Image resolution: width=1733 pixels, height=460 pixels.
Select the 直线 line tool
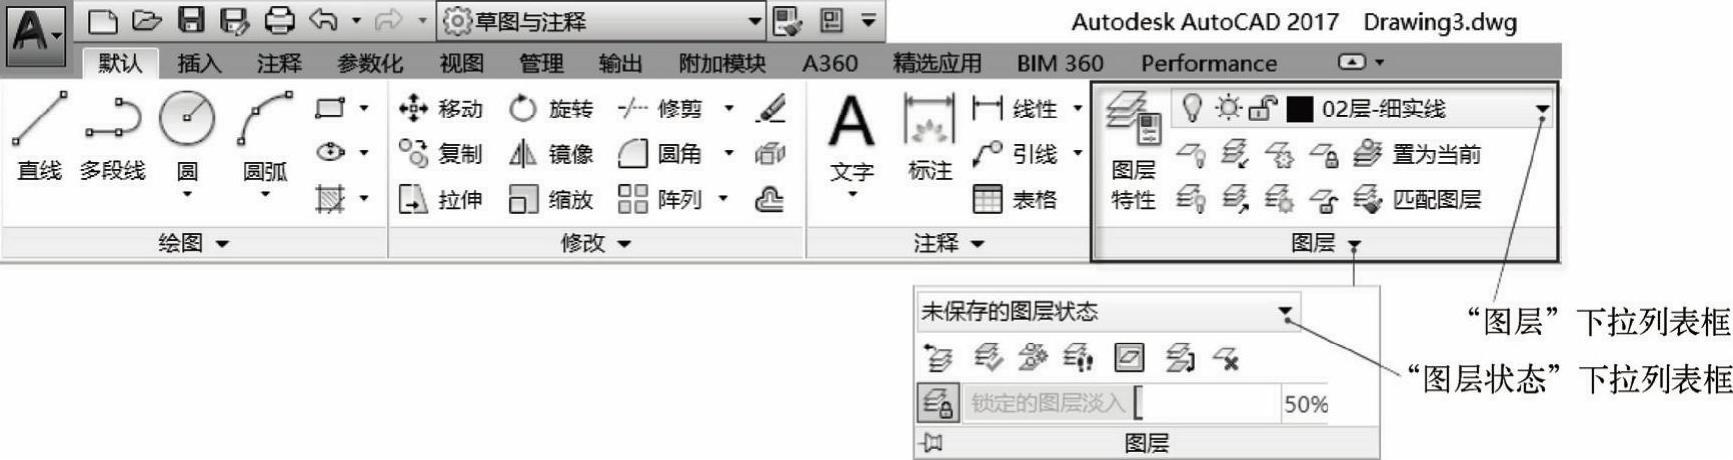pyautogui.click(x=40, y=138)
